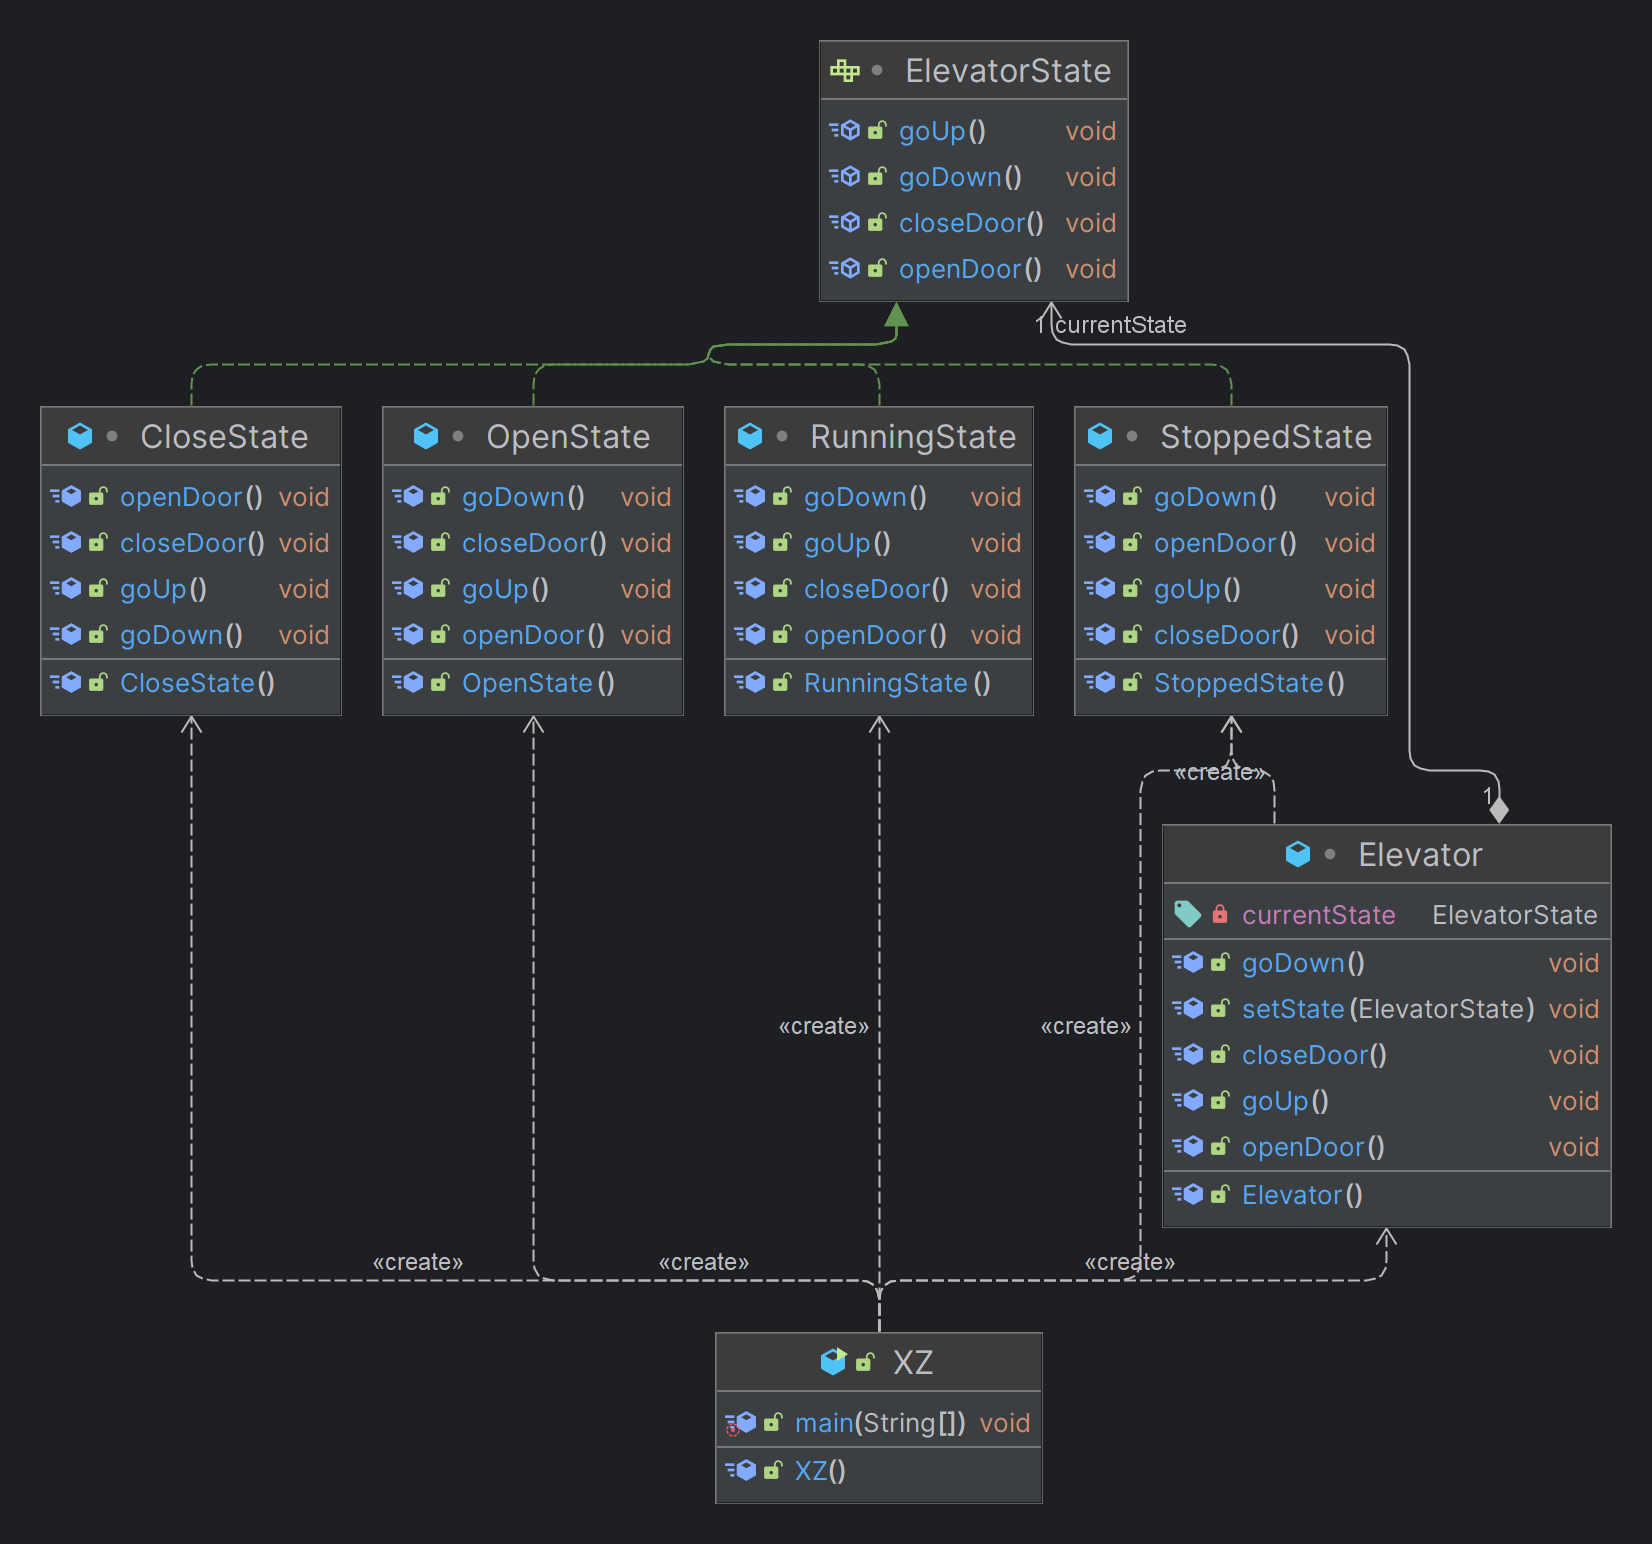
Task: Click the ElevatorState type of currentState field
Action: pos(1515,914)
